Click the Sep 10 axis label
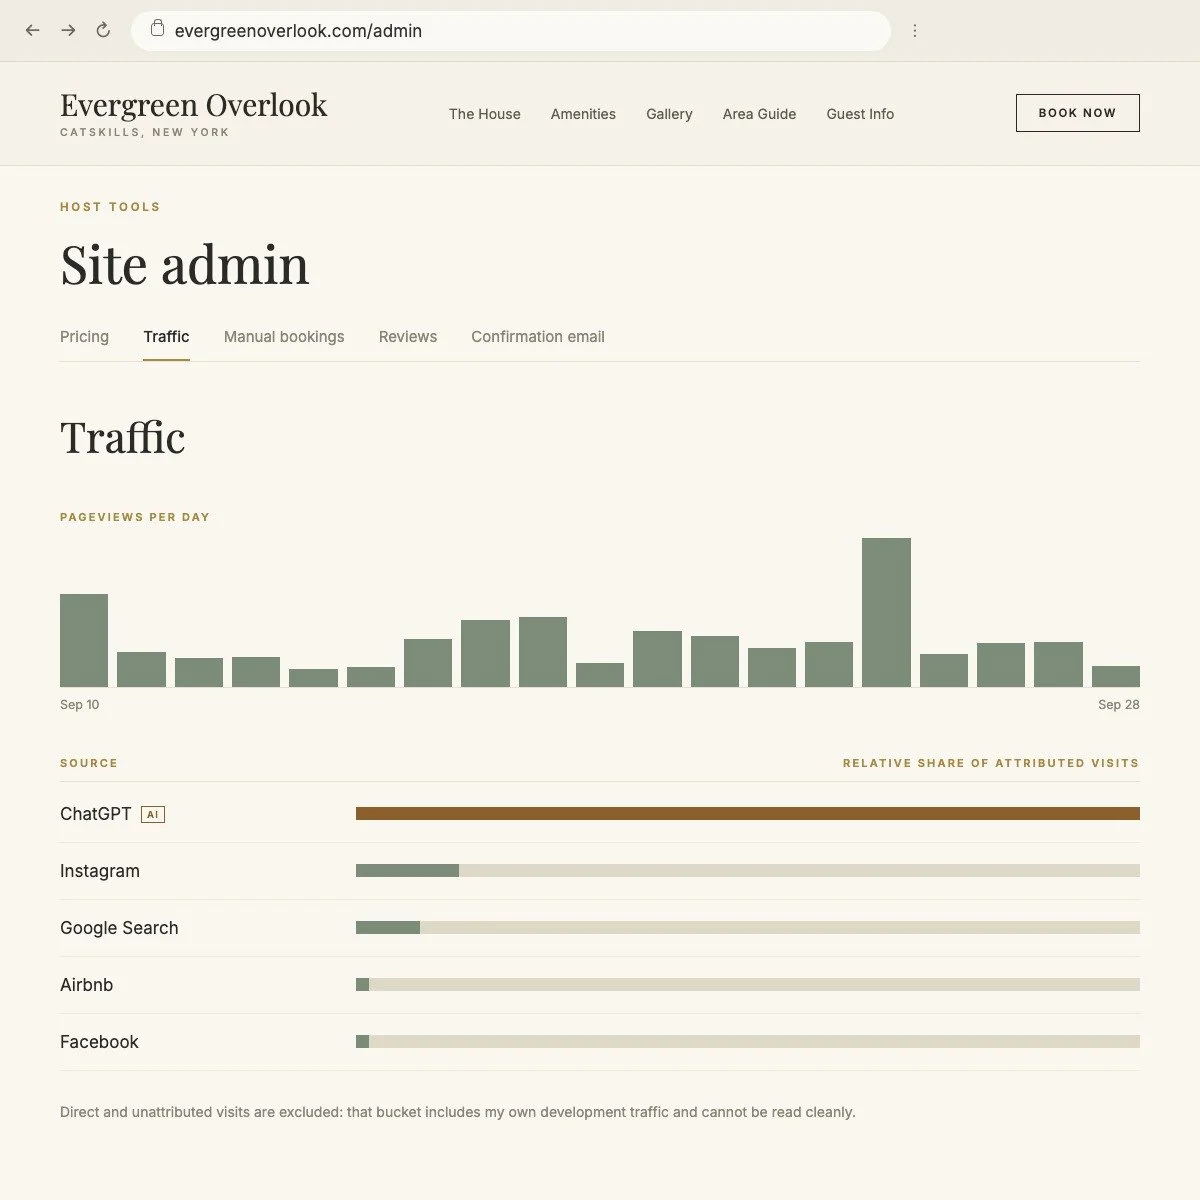 pyautogui.click(x=80, y=705)
